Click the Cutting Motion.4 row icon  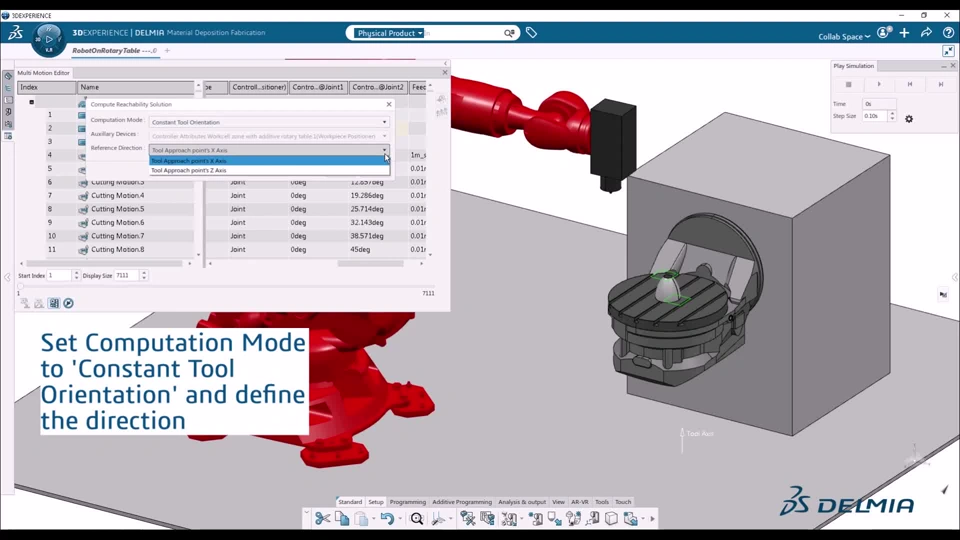pos(83,196)
